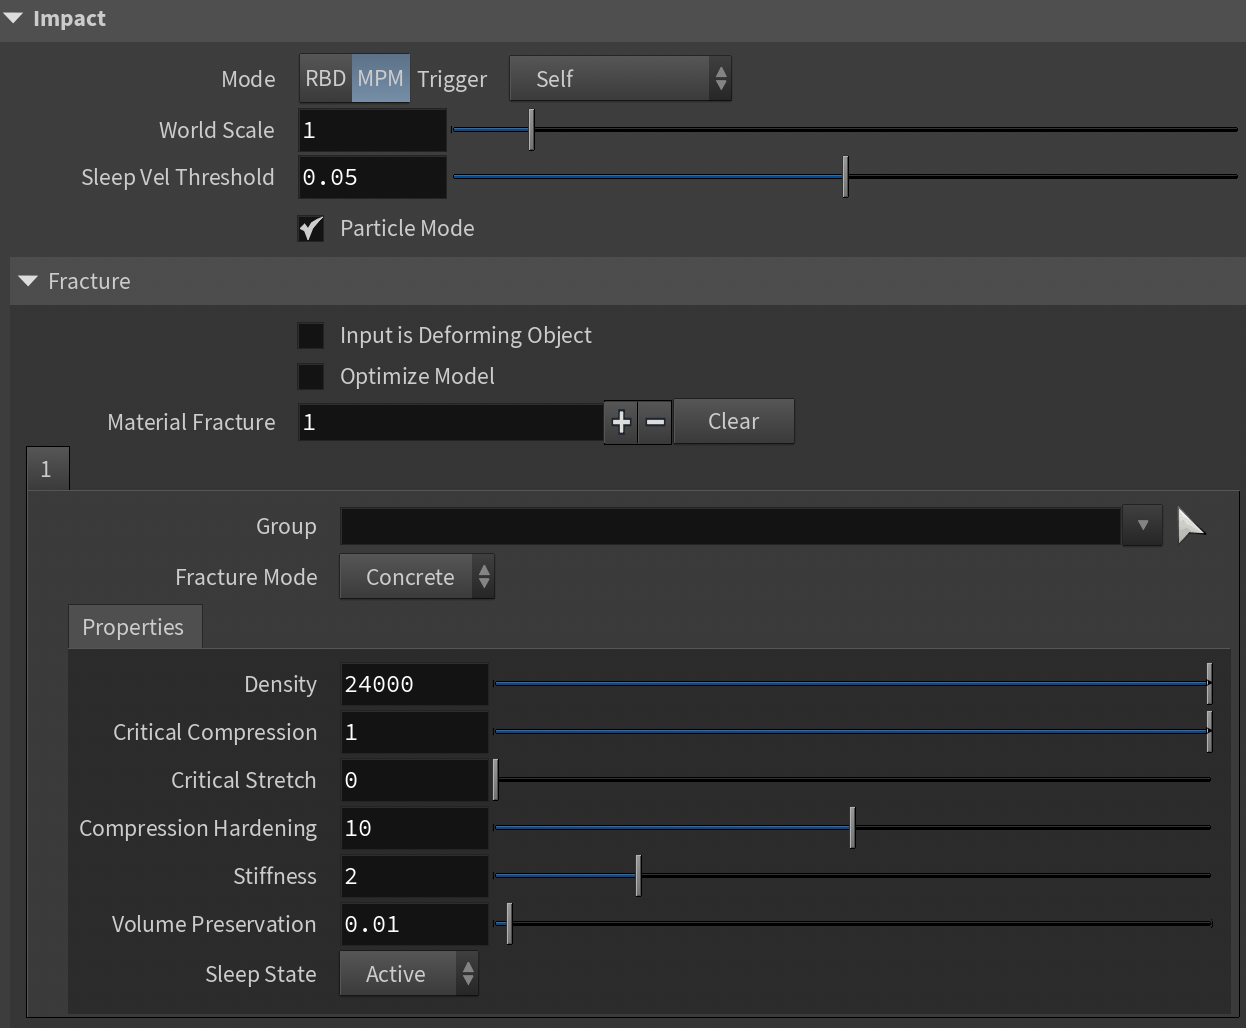
Task: Open the Sleep State dropdown
Action: (409, 974)
